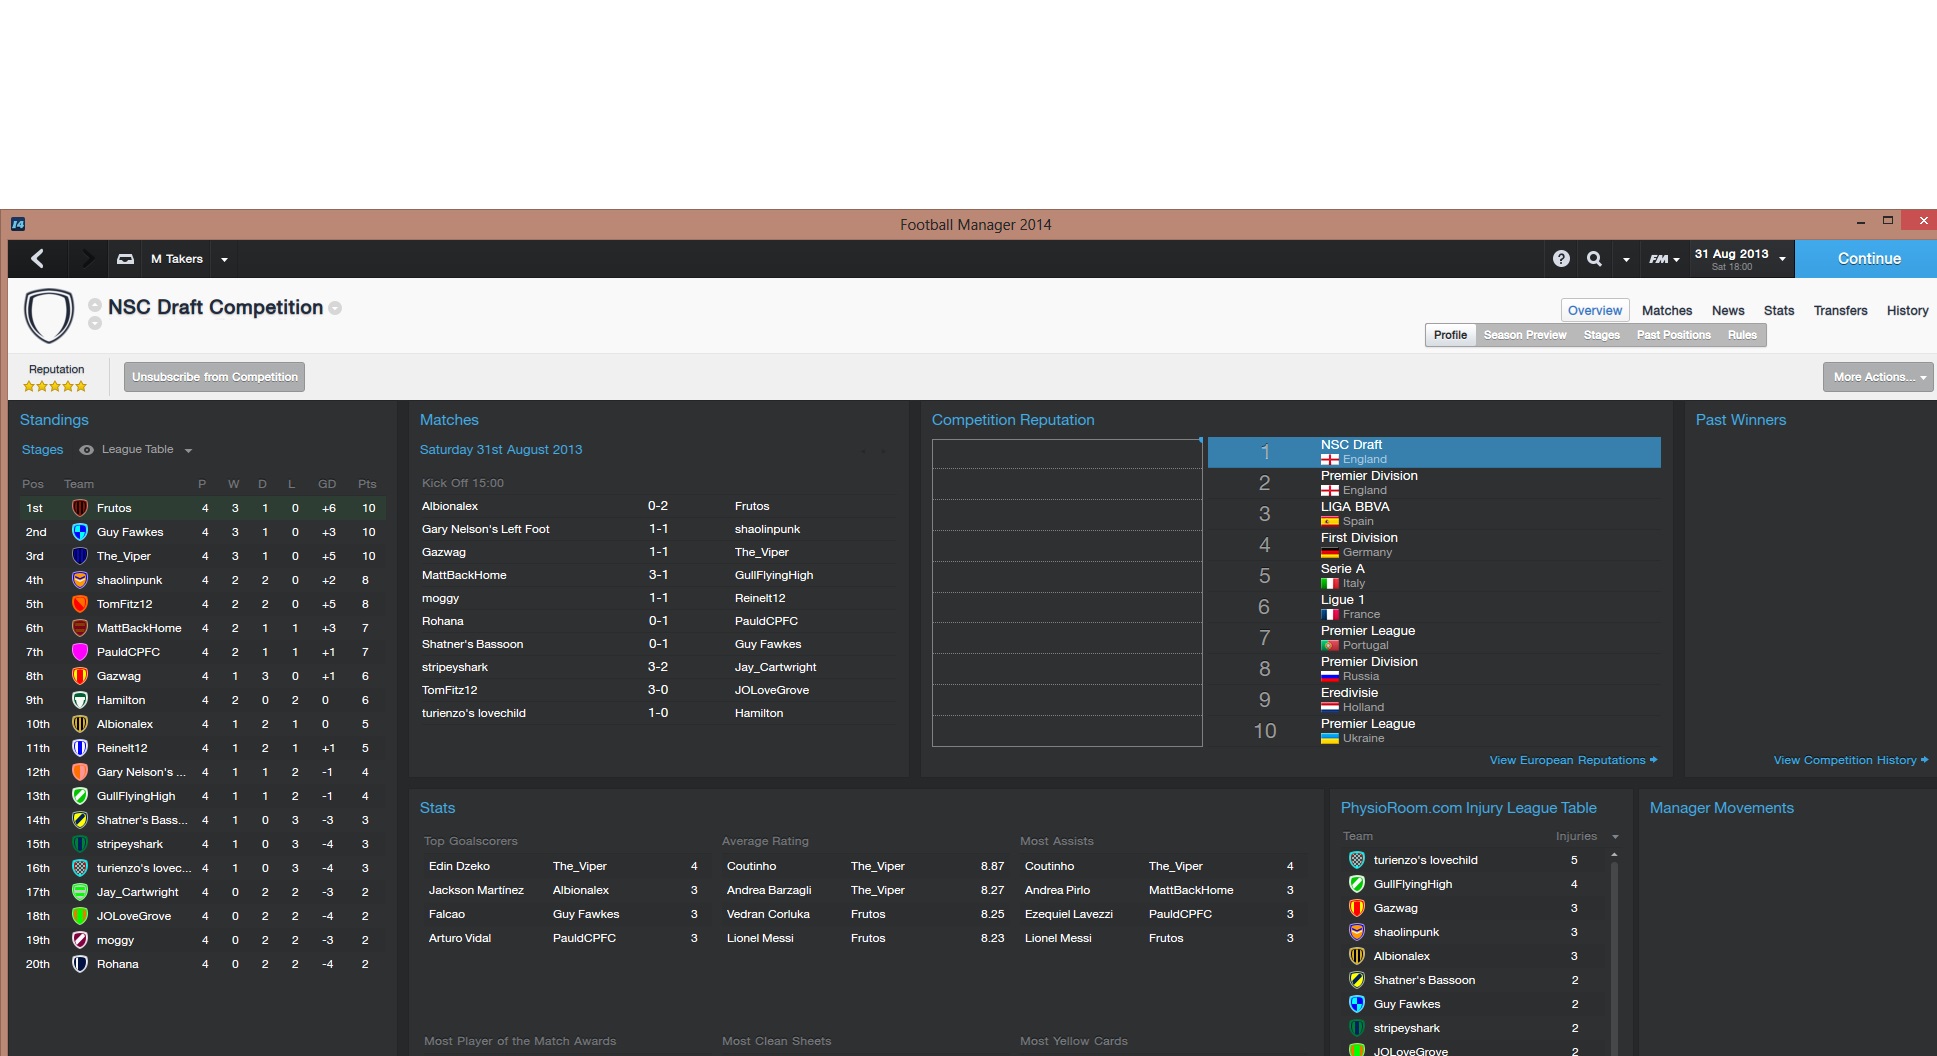Image resolution: width=1937 pixels, height=1056 pixels.
Task: Select the NSC Draft England reputation row
Action: [1434, 452]
